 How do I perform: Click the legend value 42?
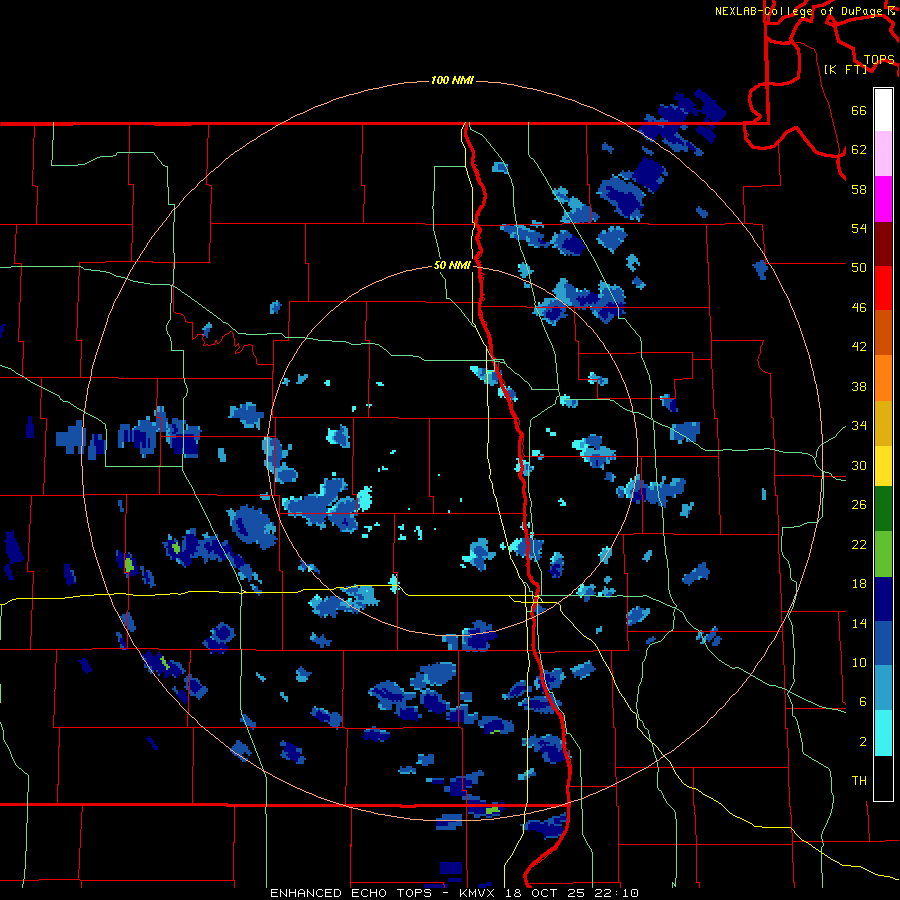point(859,347)
